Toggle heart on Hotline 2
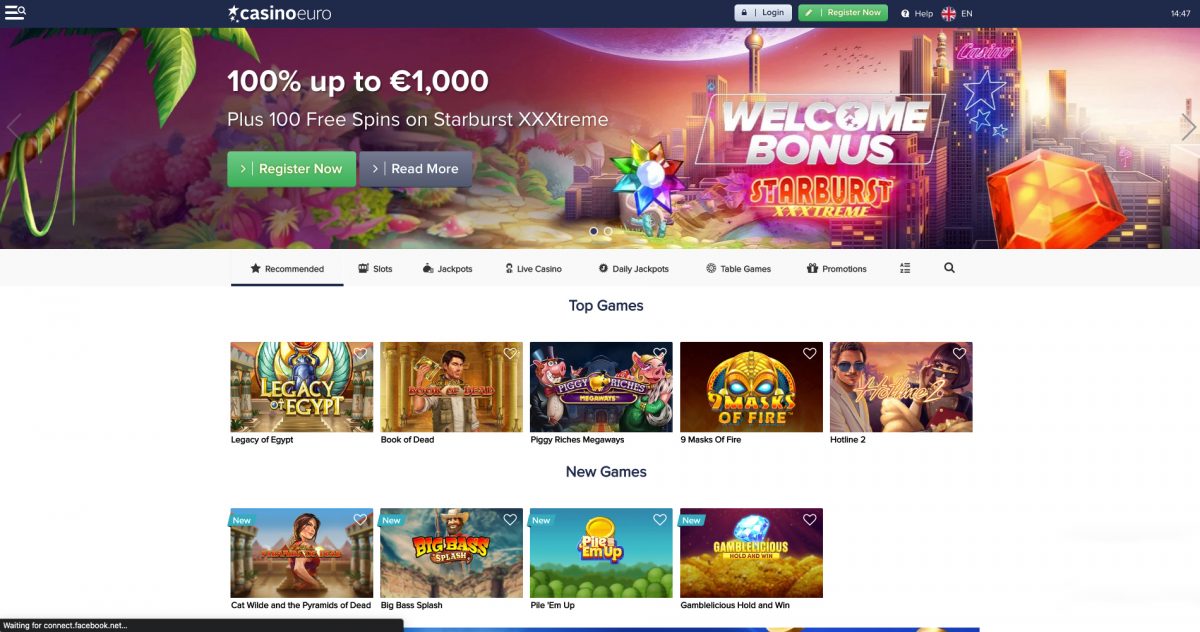Screen dimensions: 1200x632 (959, 354)
